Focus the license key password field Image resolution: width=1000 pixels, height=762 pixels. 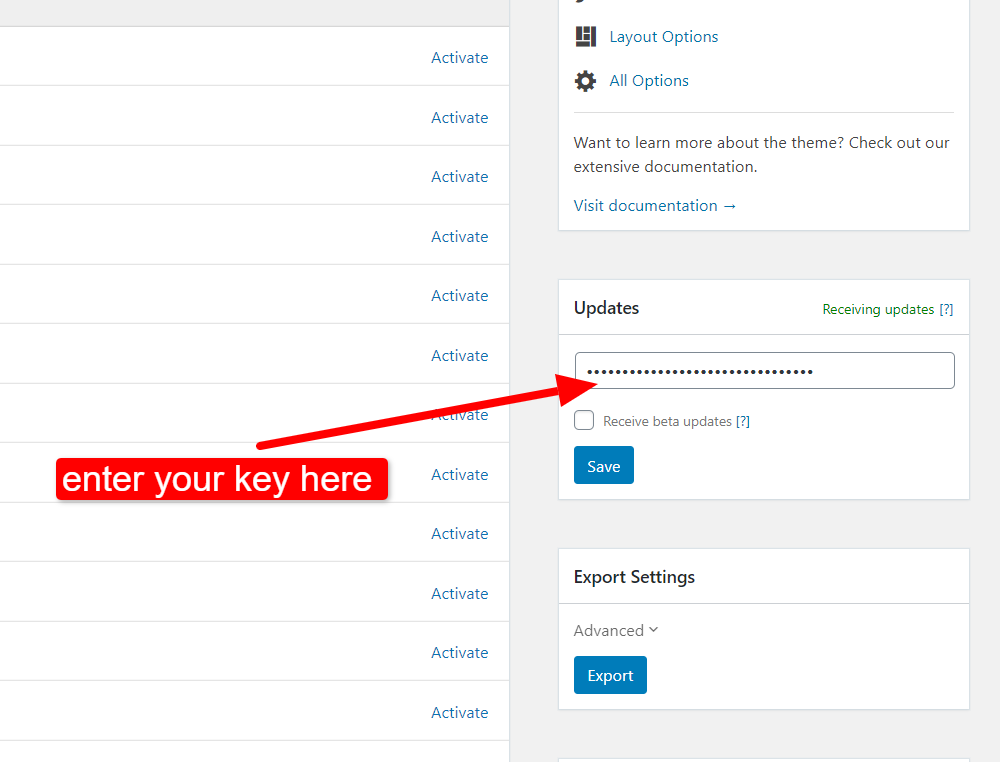point(765,370)
